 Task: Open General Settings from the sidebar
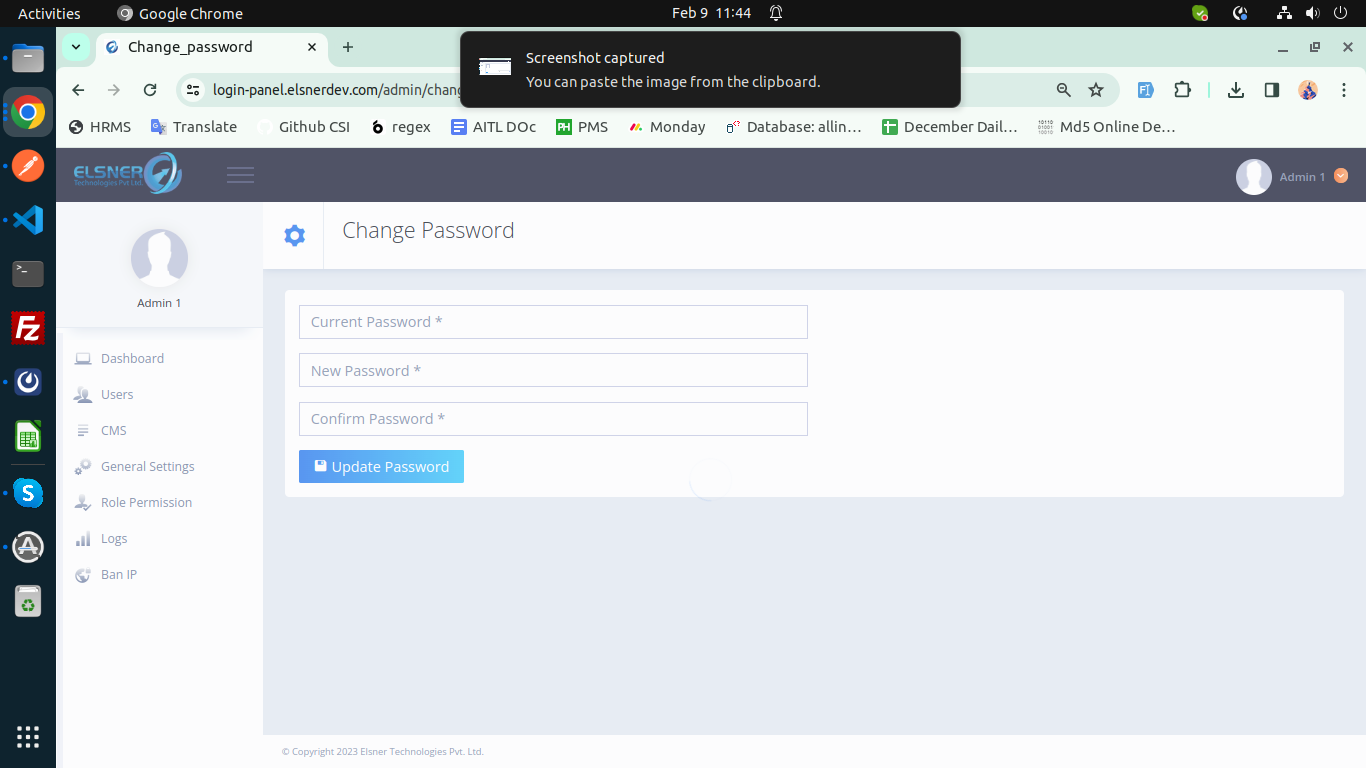pos(146,466)
